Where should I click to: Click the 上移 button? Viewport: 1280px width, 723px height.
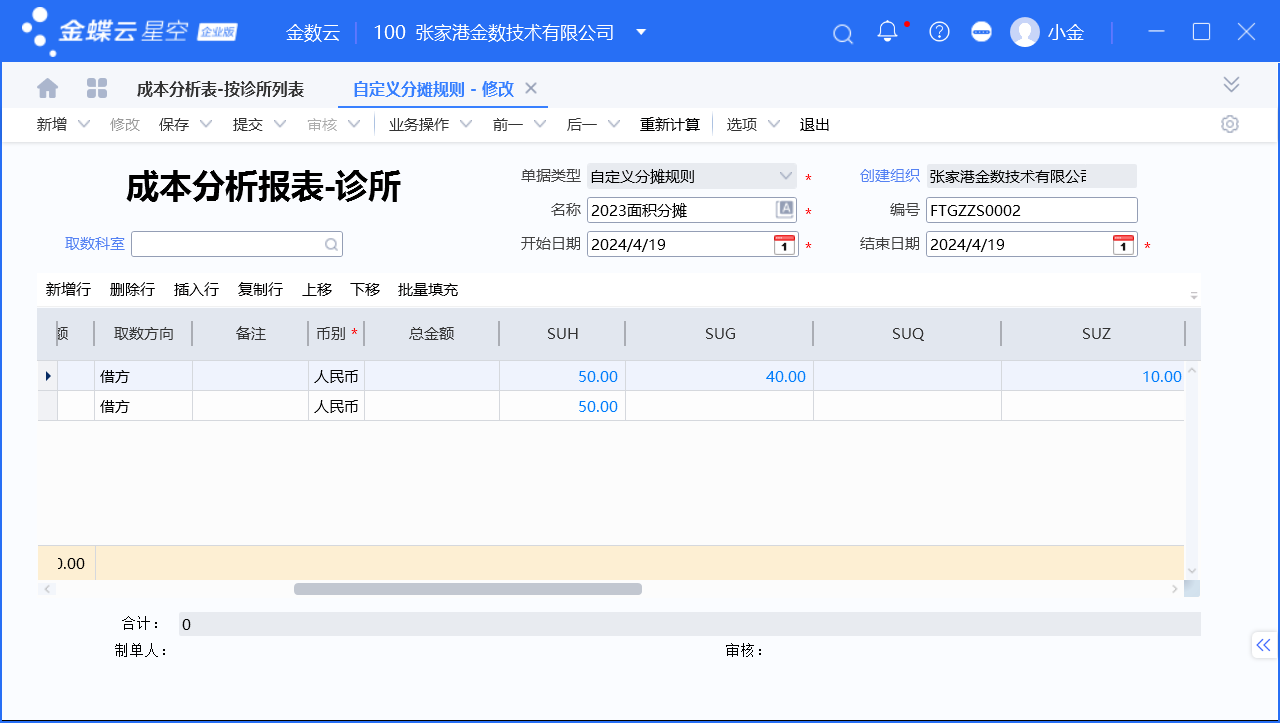pos(317,289)
